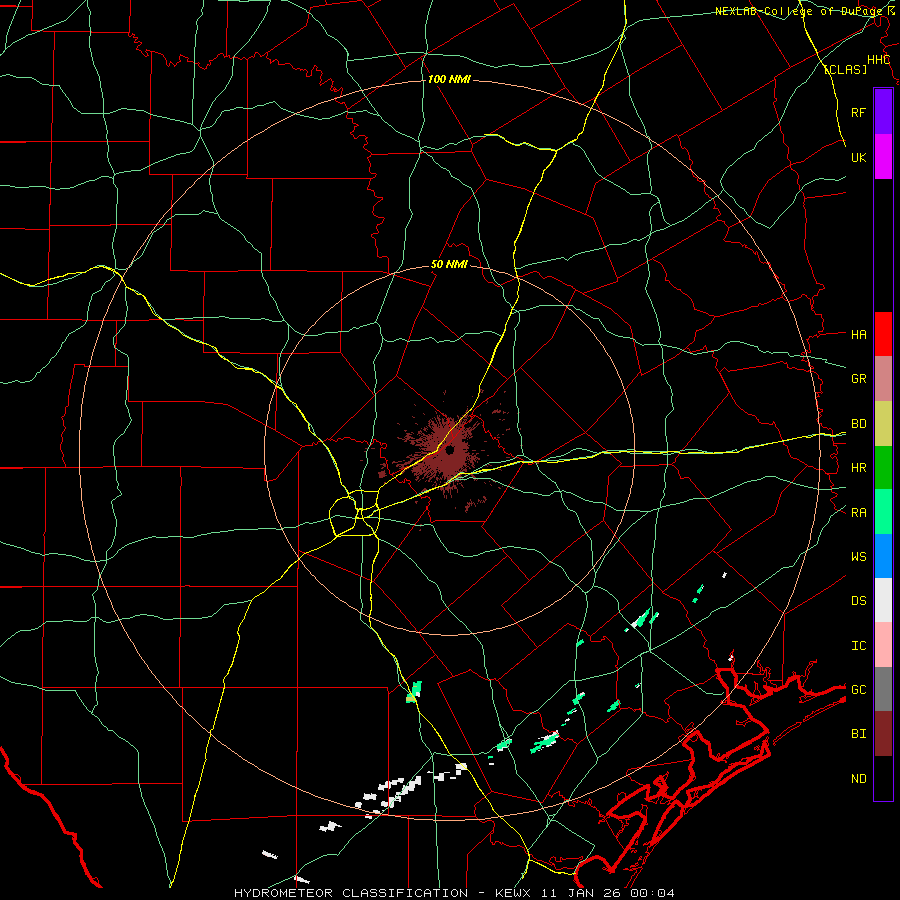Click the ND legend label
The width and height of the screenshot is (900, 900).
coord(859,778)
